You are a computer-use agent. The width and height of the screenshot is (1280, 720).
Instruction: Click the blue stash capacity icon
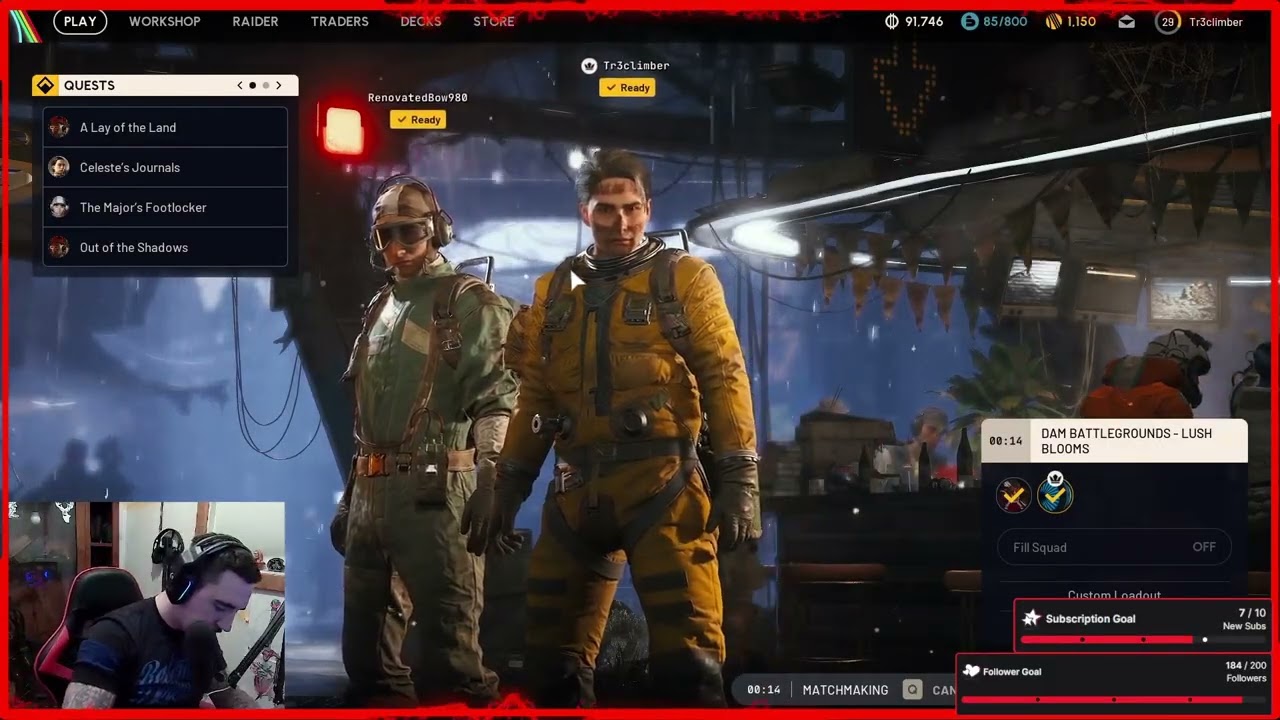pyautogui.click(x=969, y=21)
